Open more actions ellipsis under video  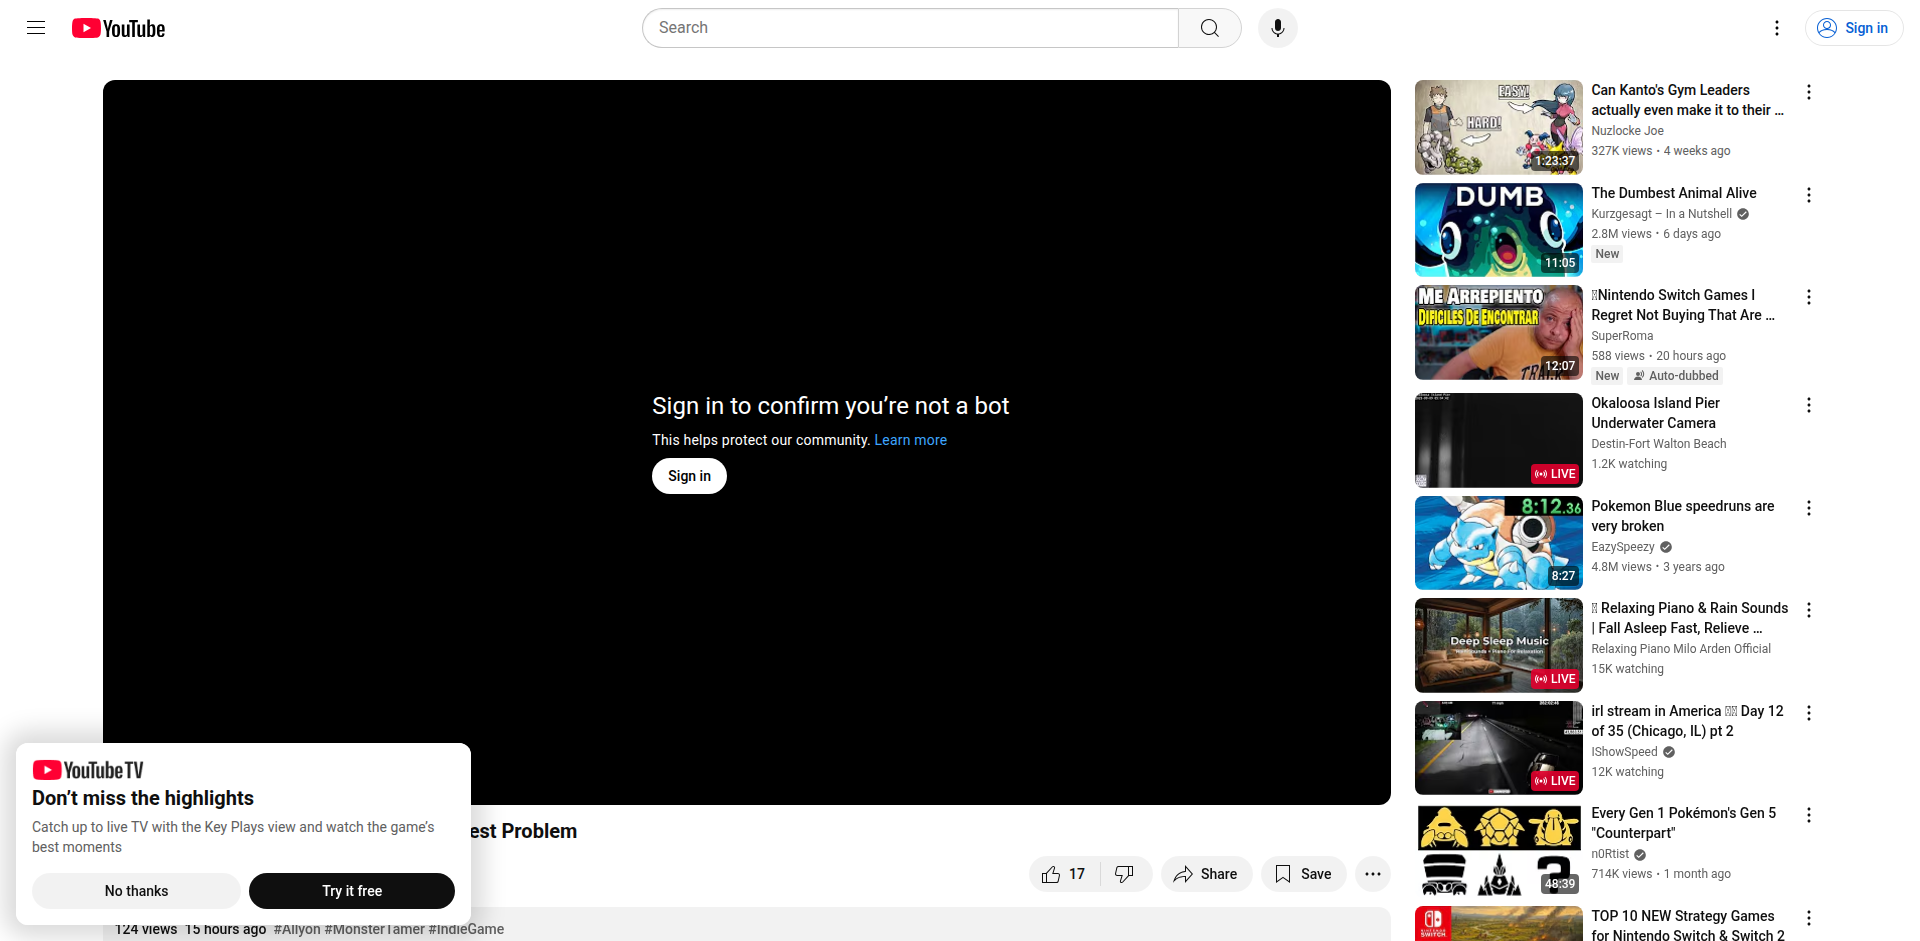(1373, 874)
